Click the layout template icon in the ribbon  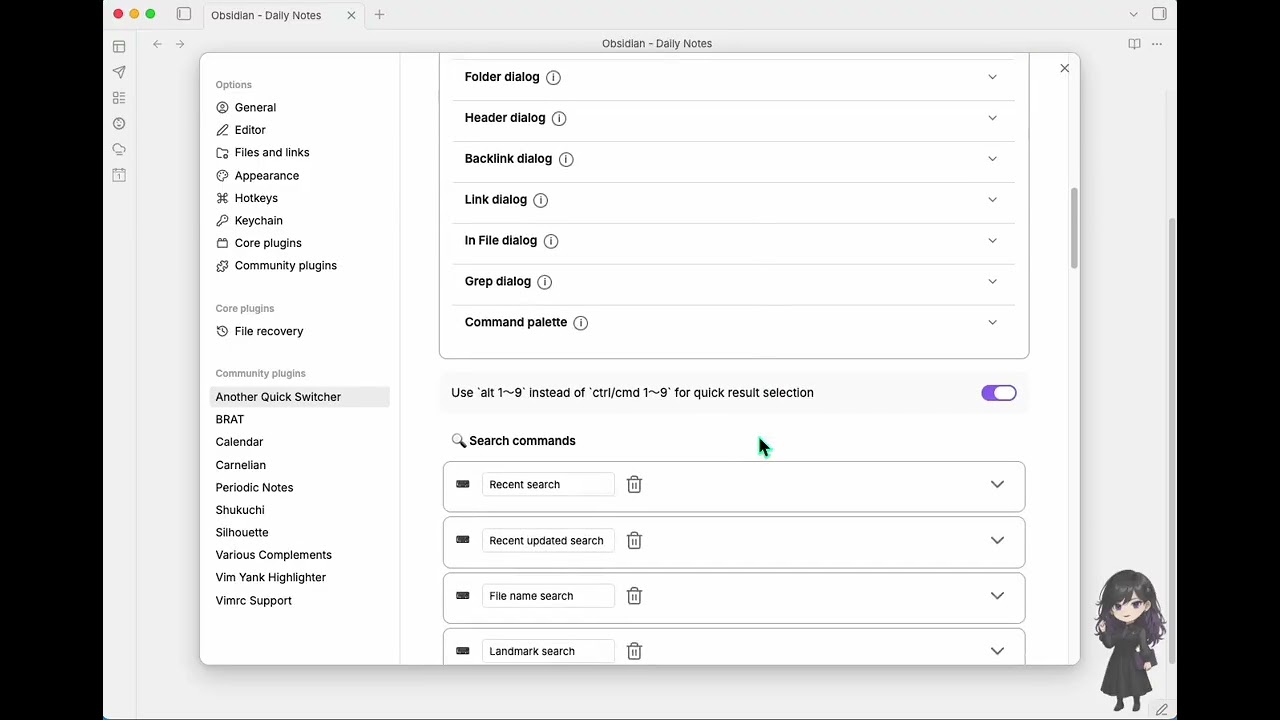(x=119, y=46)
